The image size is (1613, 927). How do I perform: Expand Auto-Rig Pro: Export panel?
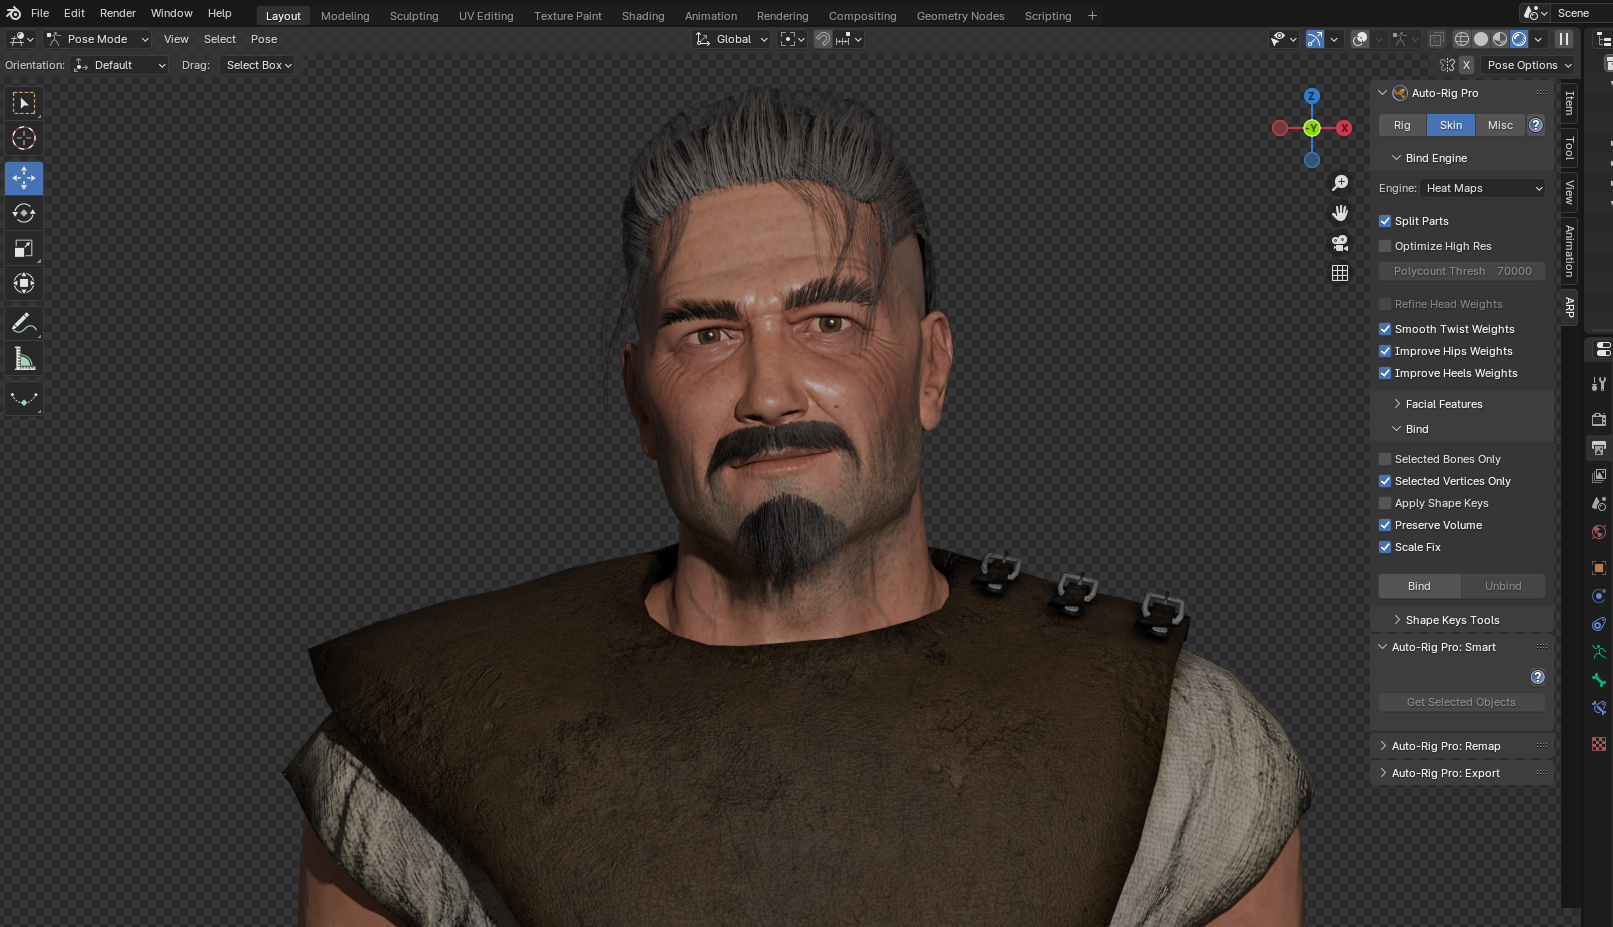click(x=1445, y=773)
